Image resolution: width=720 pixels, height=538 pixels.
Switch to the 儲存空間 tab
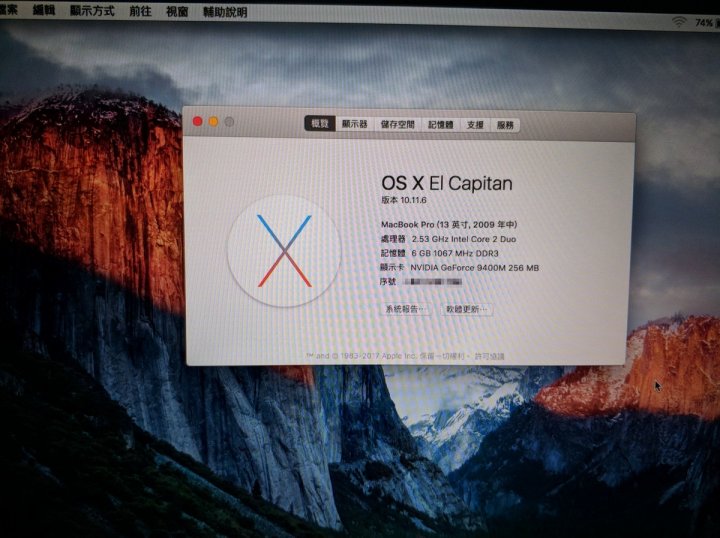(398, 124)
